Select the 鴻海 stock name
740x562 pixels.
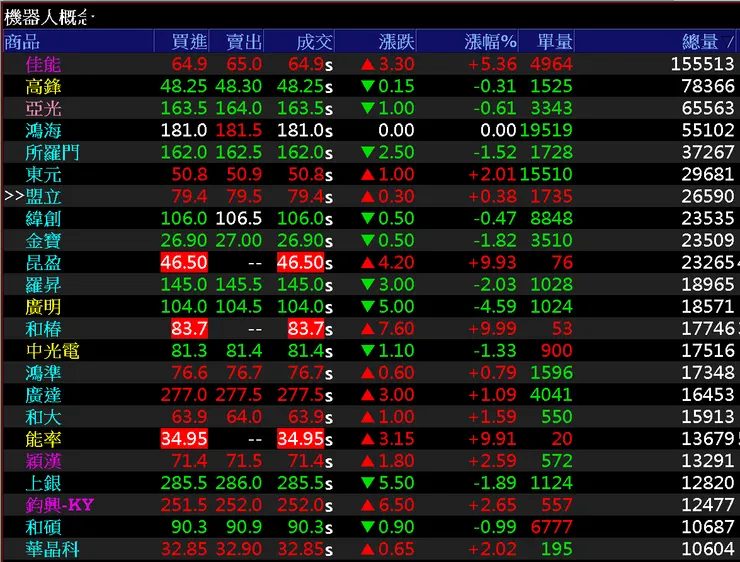click(x=43, y=130)
